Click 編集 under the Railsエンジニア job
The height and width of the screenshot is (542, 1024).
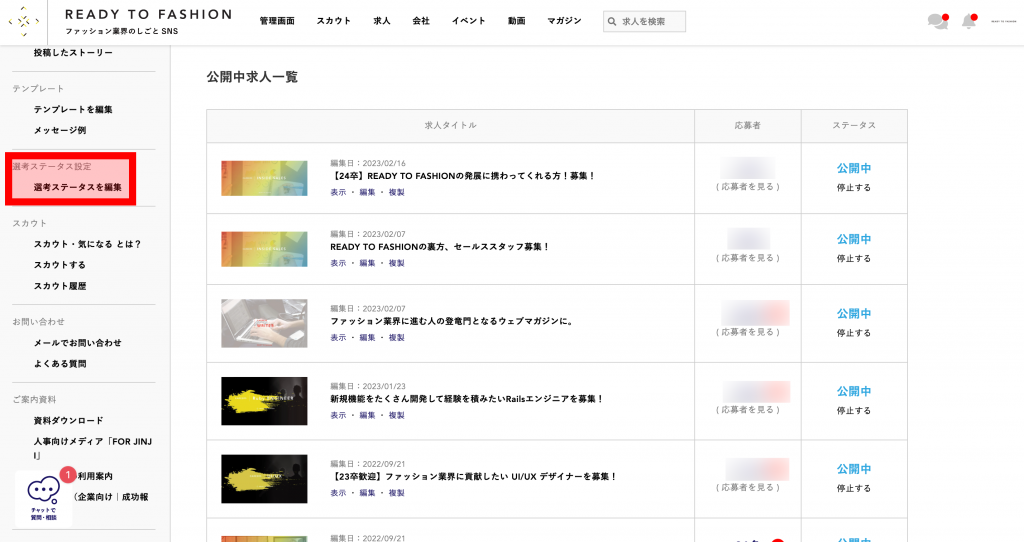(x=367, y=415)
